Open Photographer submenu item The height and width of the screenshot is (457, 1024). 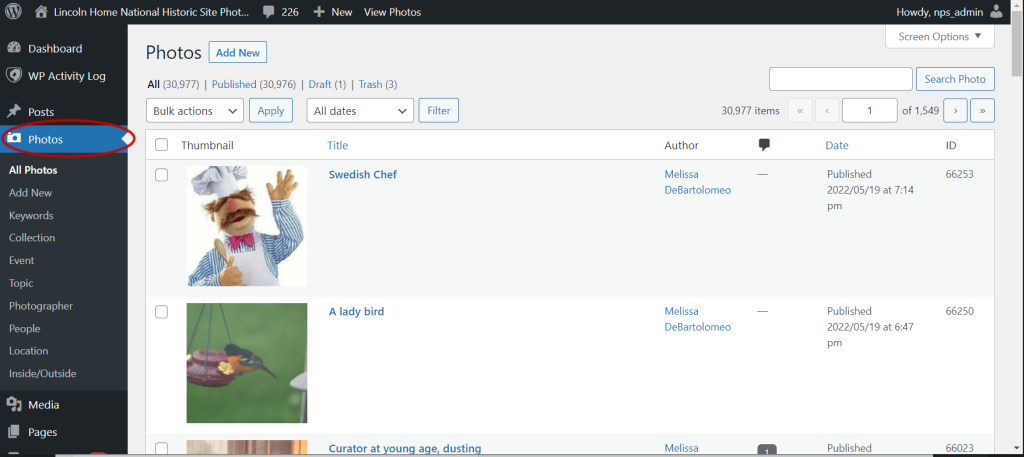(x=41, y=306)
